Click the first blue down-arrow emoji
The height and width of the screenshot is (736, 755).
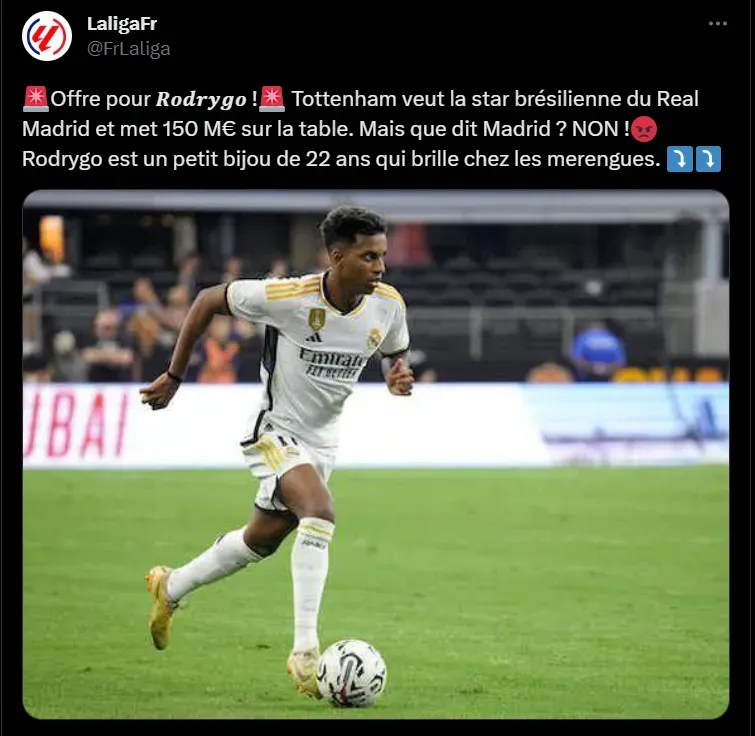coord(679,159)
